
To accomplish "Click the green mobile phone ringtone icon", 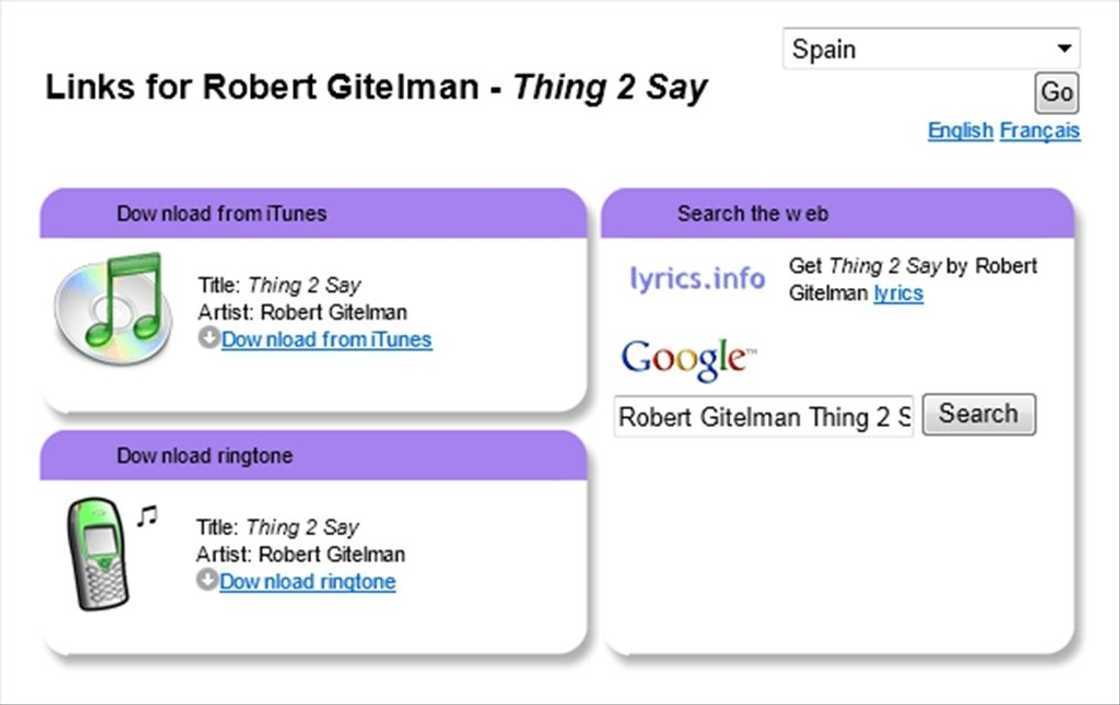I will click(97, 553).
